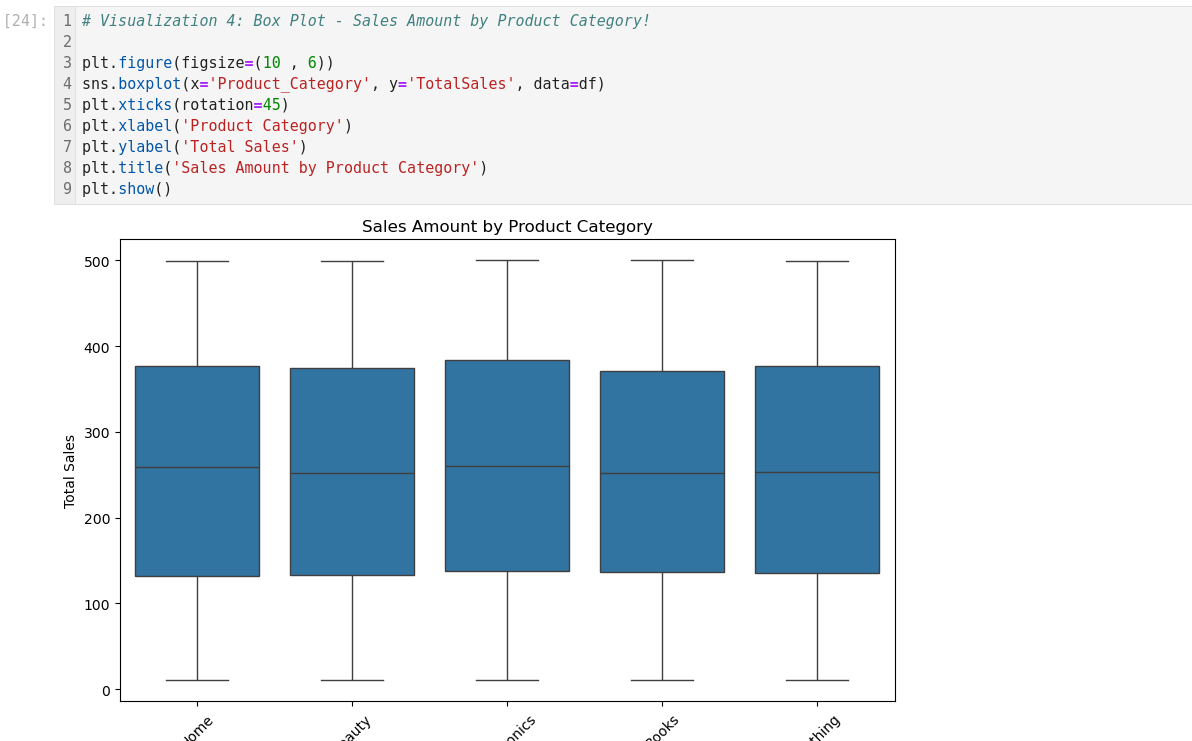Click the median line of the third box
1192x741 pixels.
point(507,466)
